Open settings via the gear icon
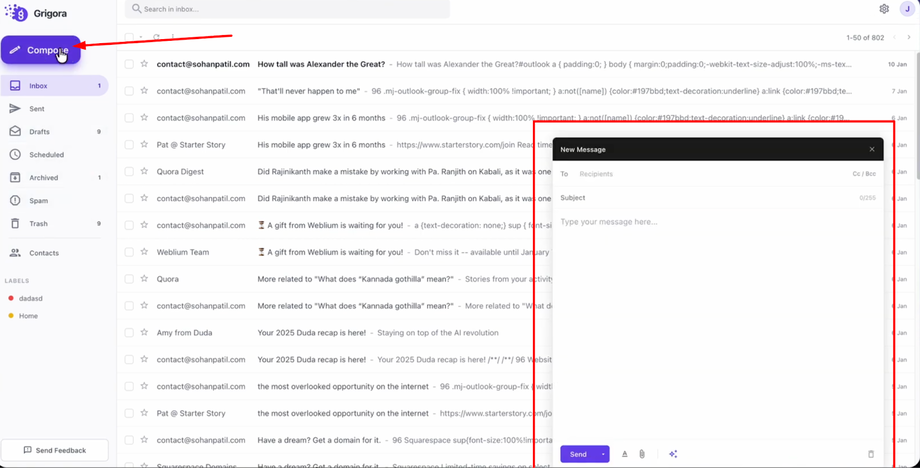Screen dimensions: 920x468 (884, 9)
